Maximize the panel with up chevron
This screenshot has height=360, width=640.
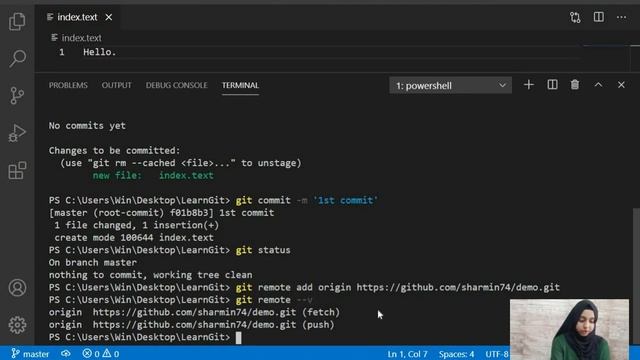tap(598, 85)
